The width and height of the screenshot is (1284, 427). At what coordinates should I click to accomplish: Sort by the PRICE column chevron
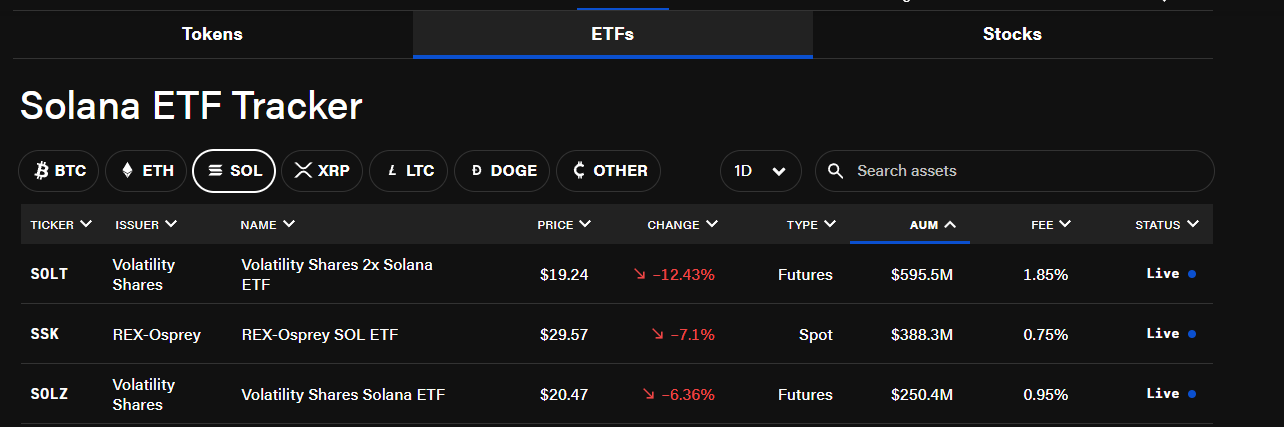[585, 224]
